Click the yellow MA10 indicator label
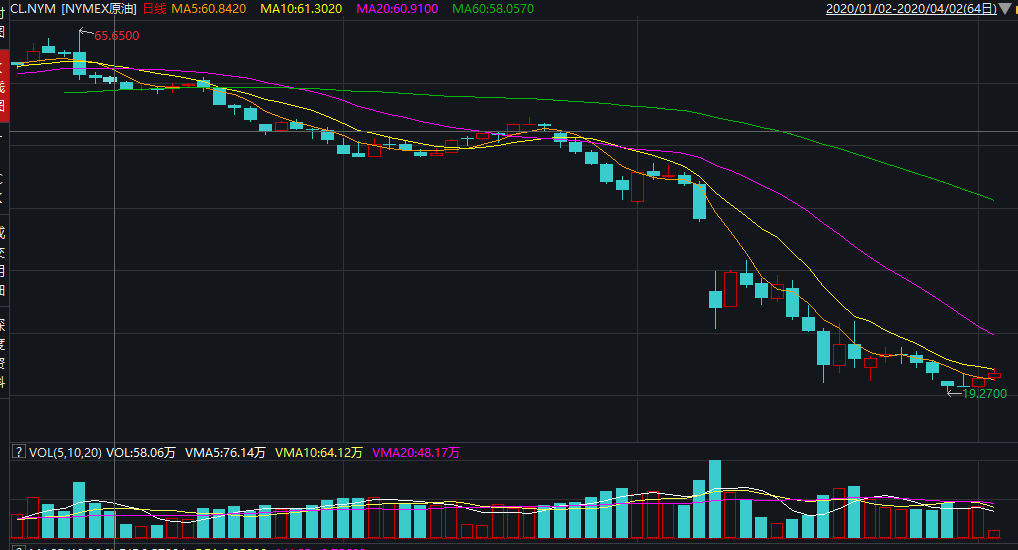 click(300, 9)
